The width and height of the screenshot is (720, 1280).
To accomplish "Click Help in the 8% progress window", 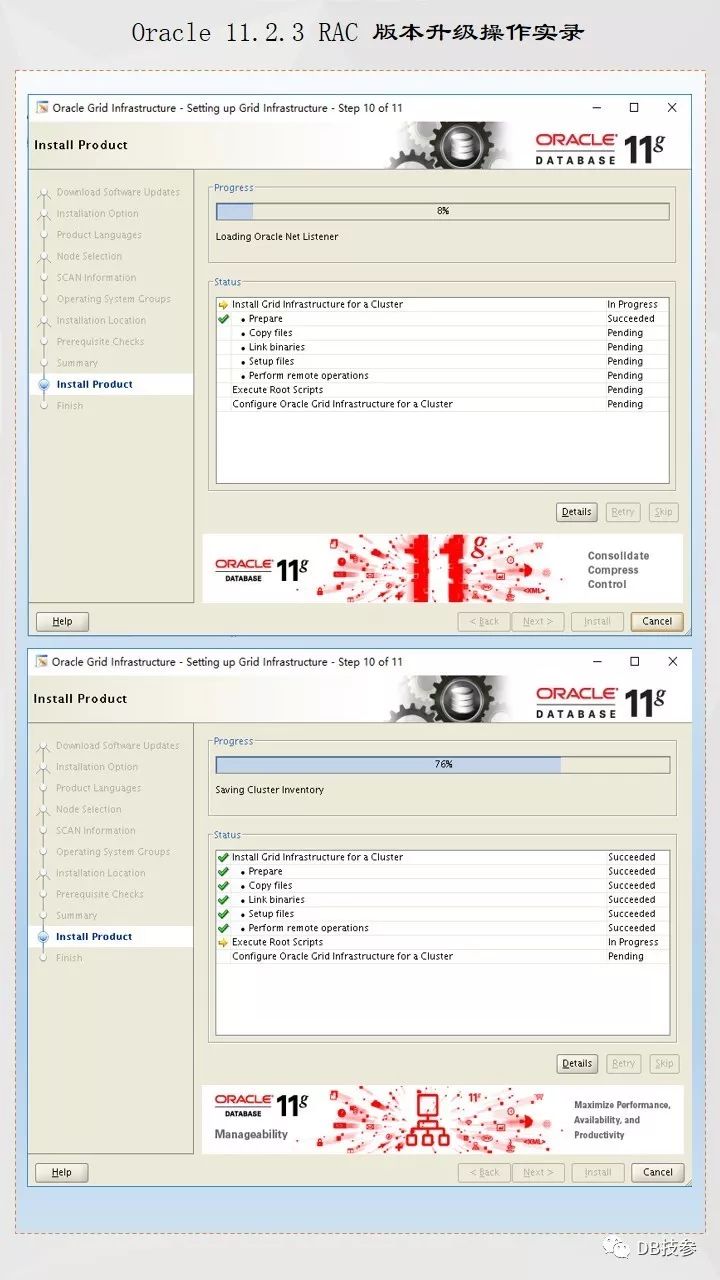I will [62, 621].
